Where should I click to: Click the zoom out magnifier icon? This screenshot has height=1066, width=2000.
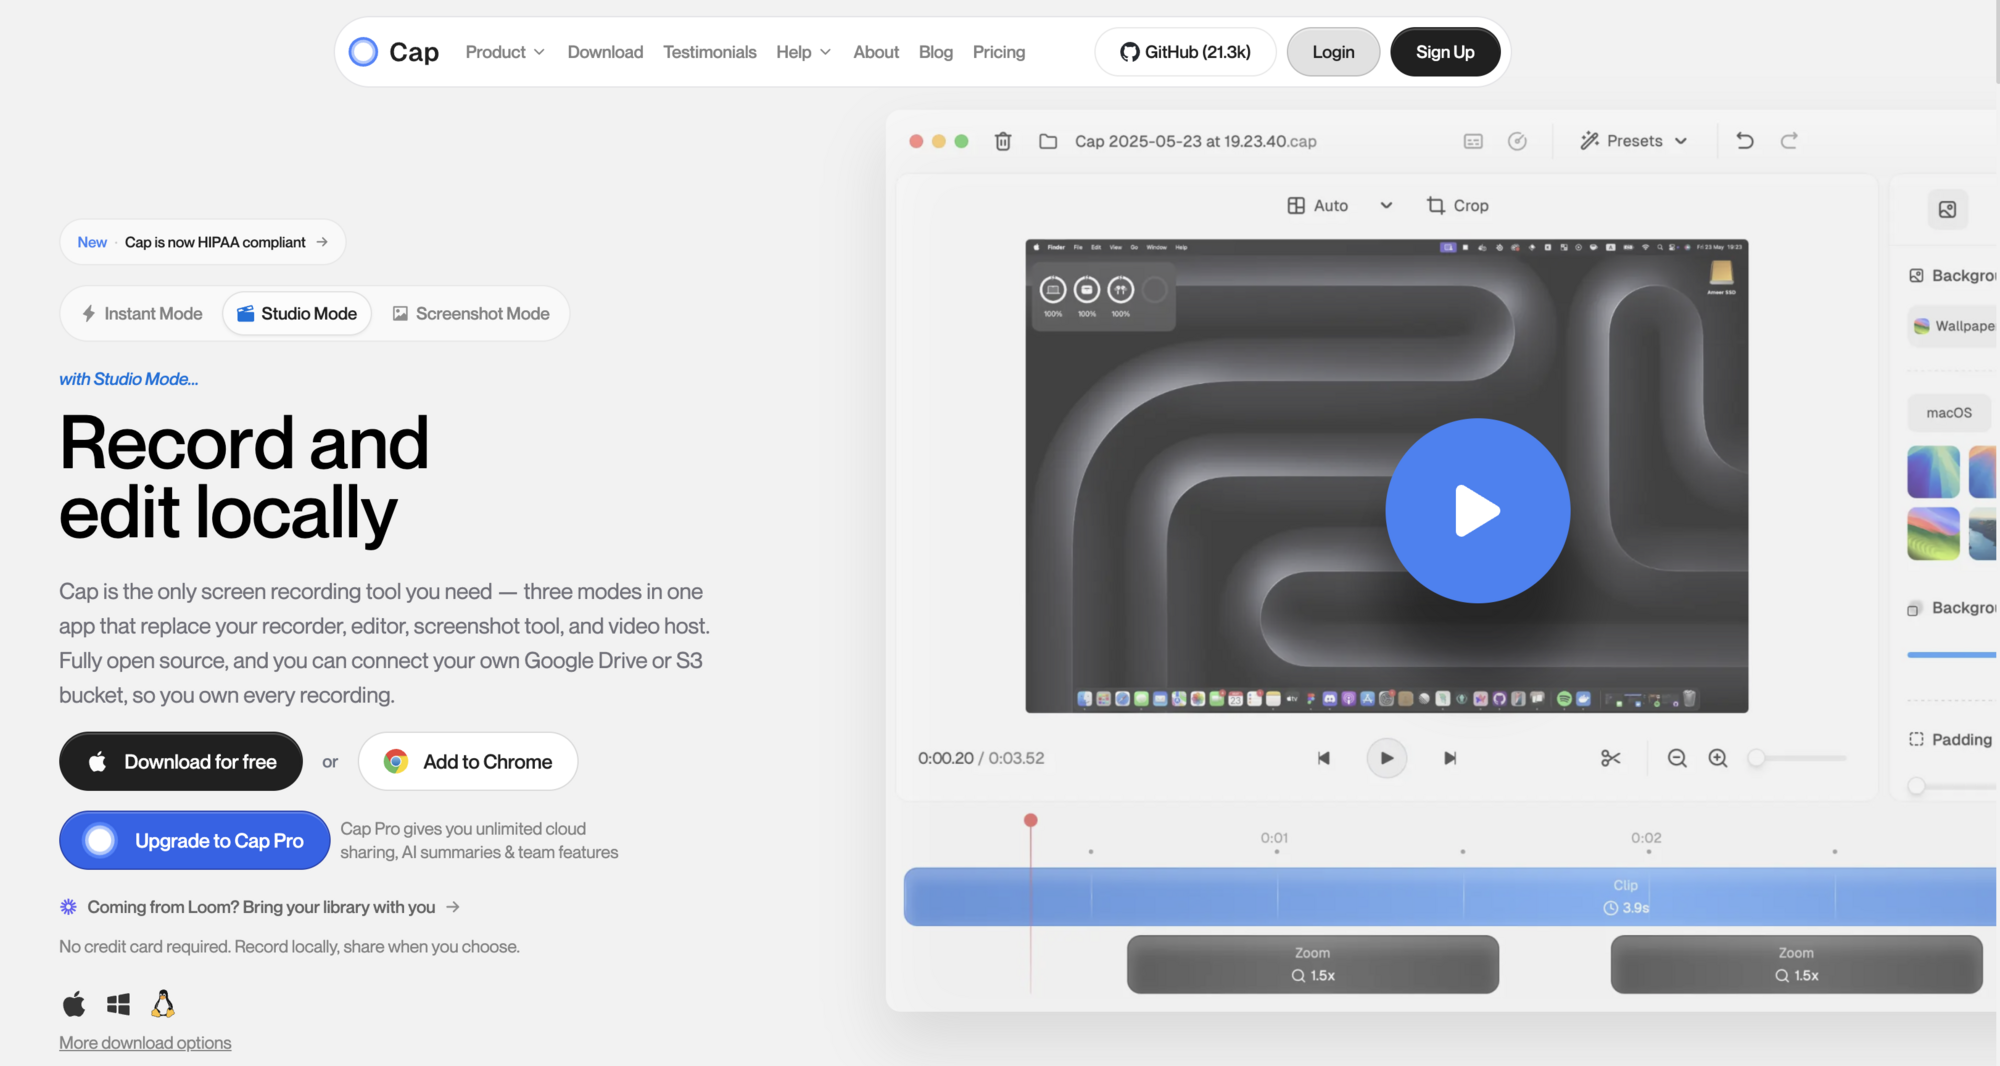tap(1677, 758)
